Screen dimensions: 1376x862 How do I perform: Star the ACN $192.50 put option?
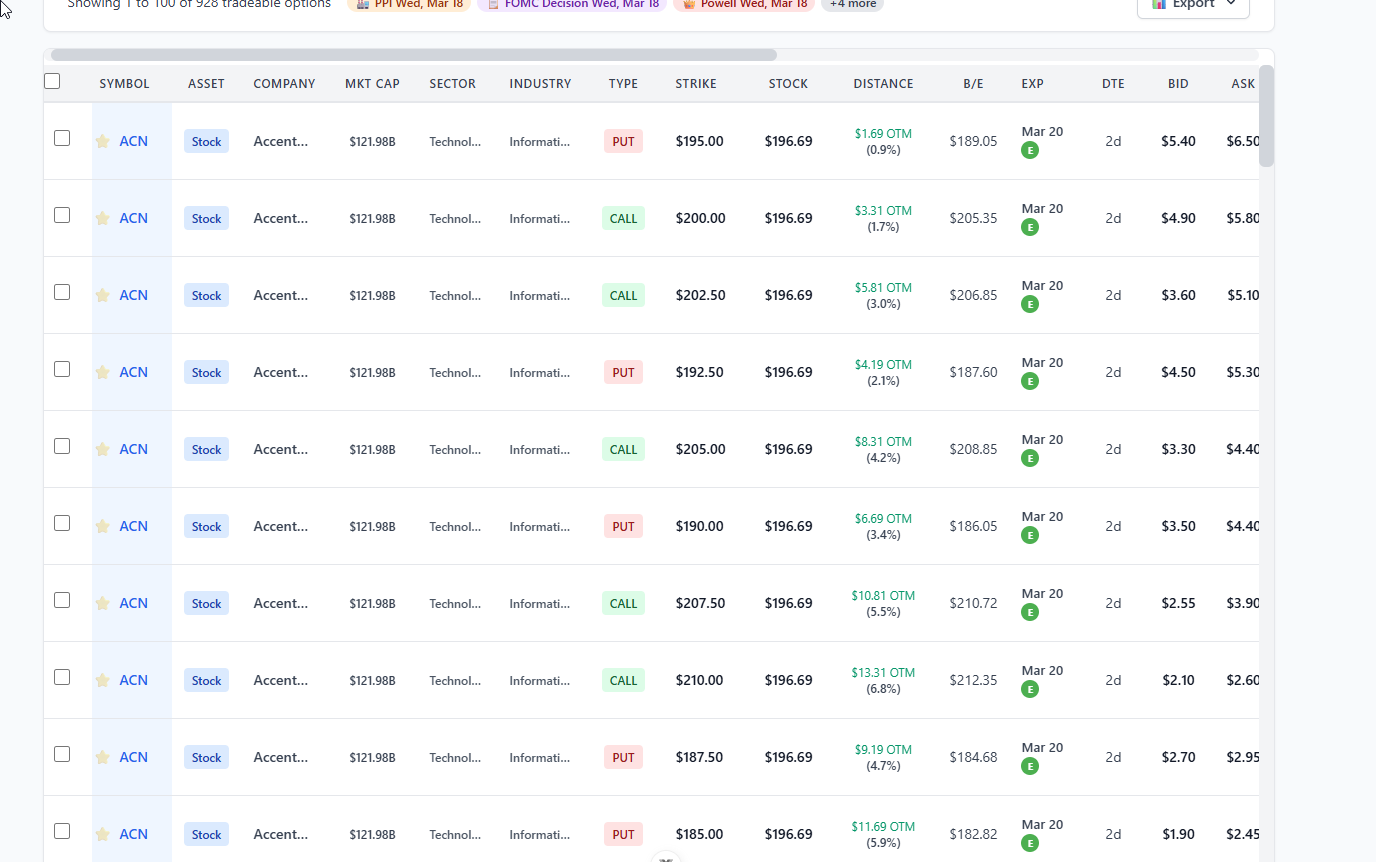click(102, 373)
